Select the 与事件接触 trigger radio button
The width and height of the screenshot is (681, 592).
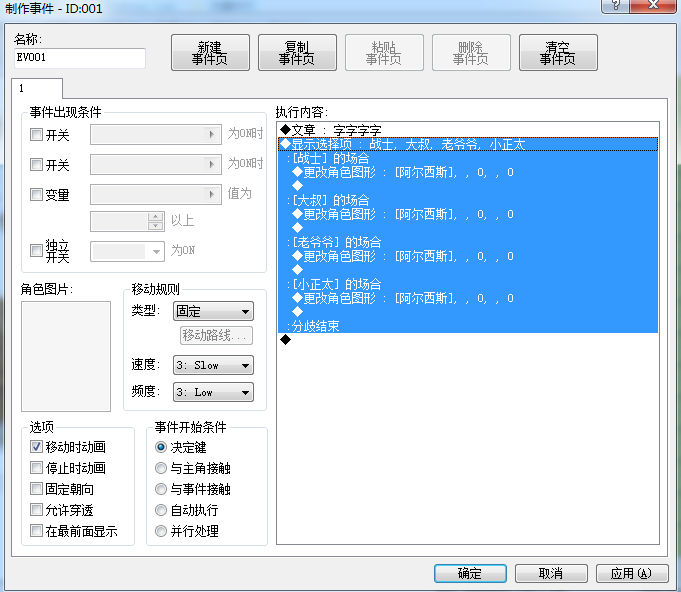coord(161,489)
